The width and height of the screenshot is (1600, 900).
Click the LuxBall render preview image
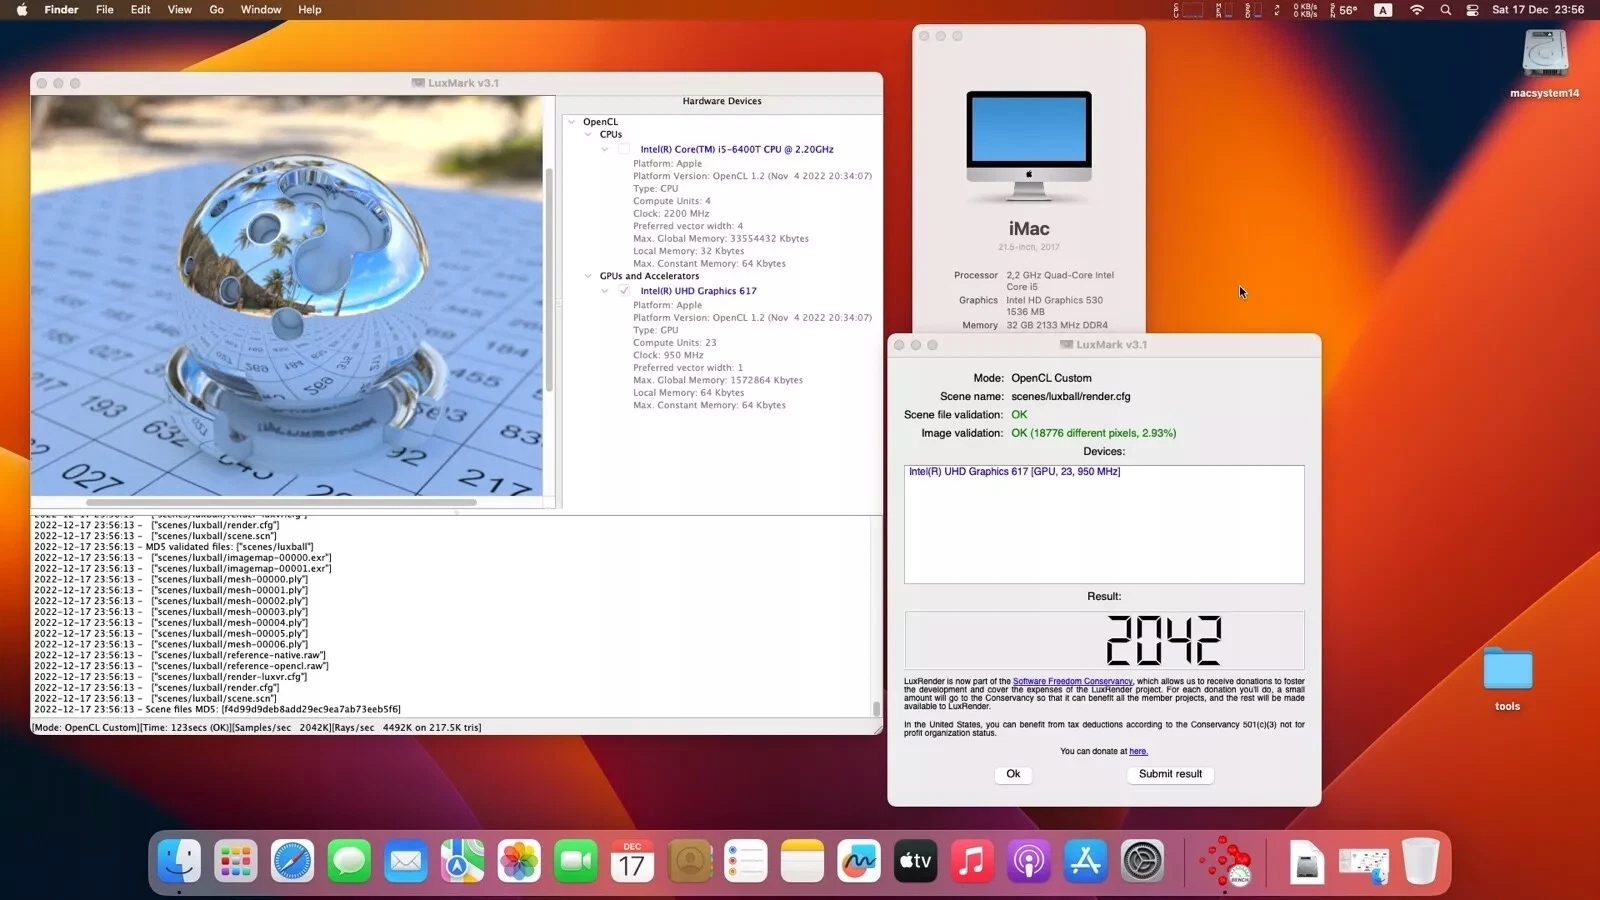coord(287,296)
